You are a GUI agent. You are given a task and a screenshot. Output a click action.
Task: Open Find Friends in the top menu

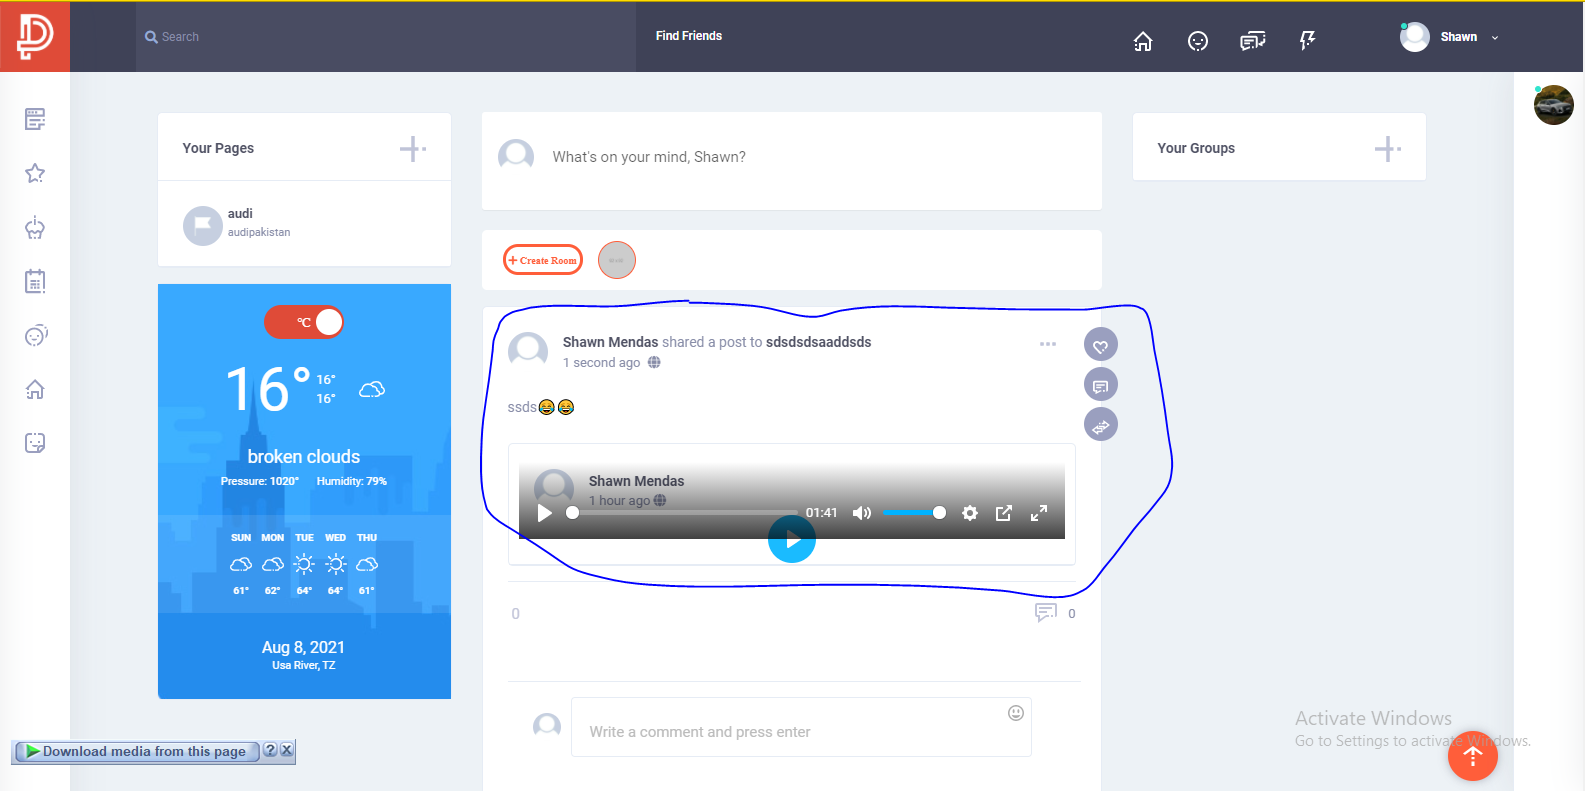688,36
